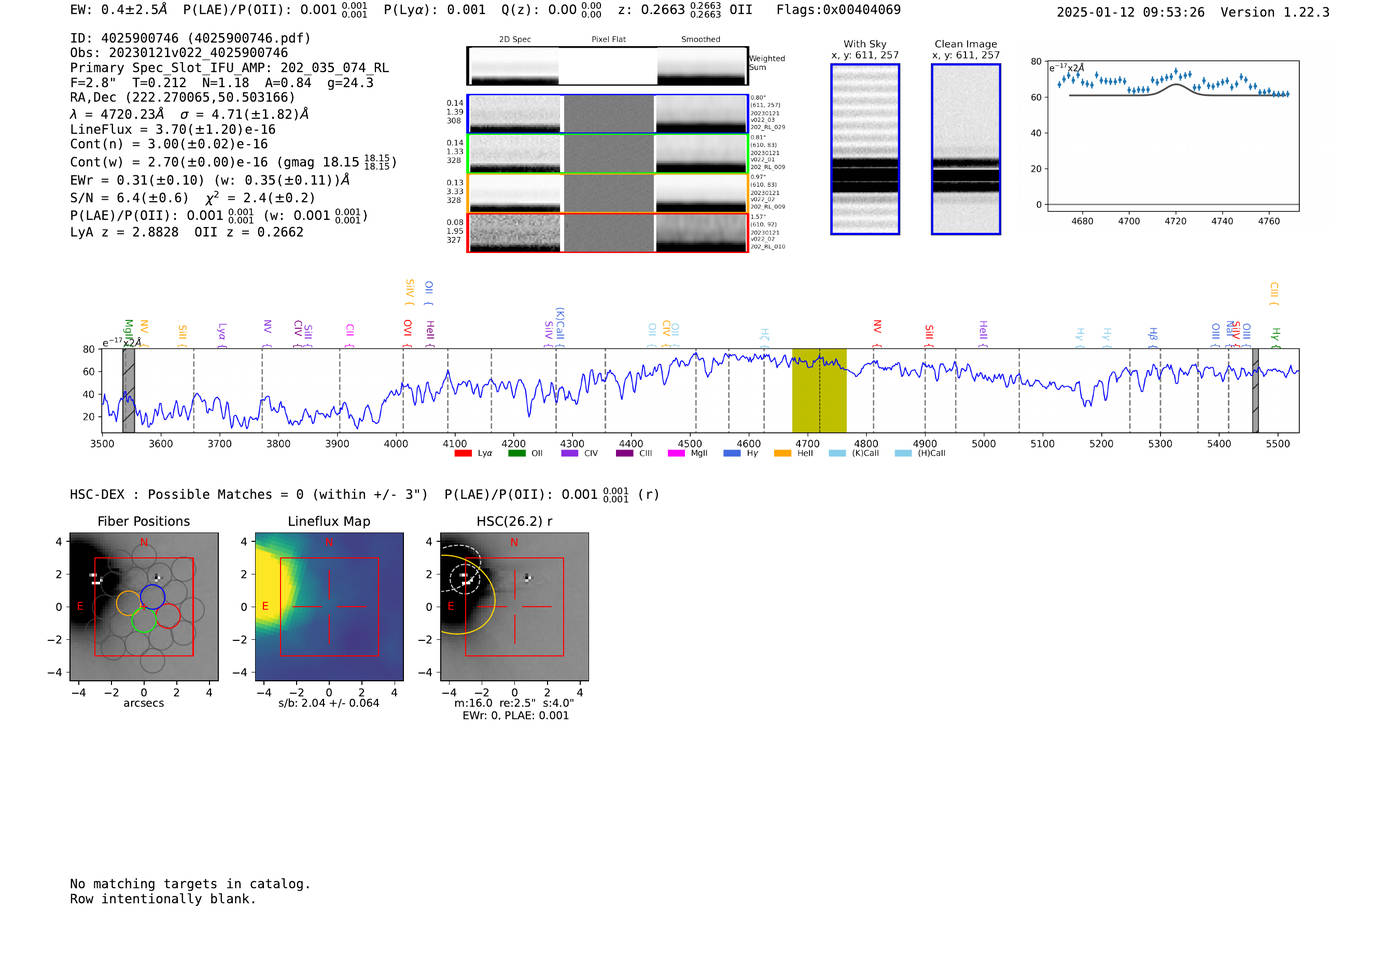Select the Weighted Sum 2D spectrum row
Viewport: 1400px width, 953px height.
pos(607,66)
